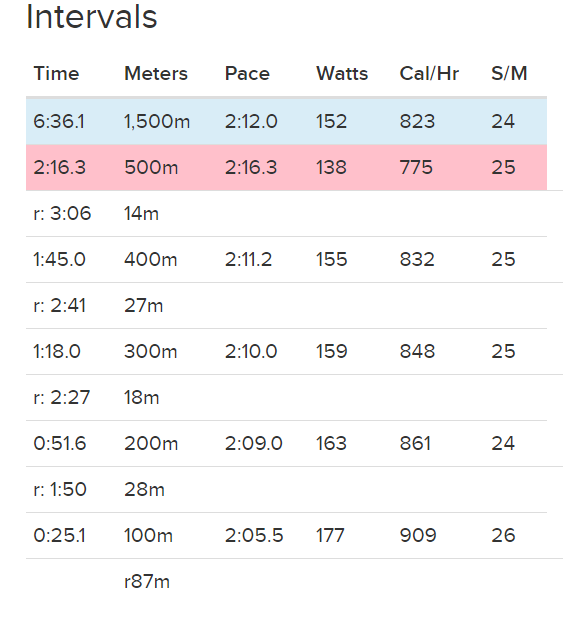Image resolution: width=563 pixels, height=622 pixels.
Task: Select the 100m interval row
Action: pyautogui.click(x=286, y=536)
